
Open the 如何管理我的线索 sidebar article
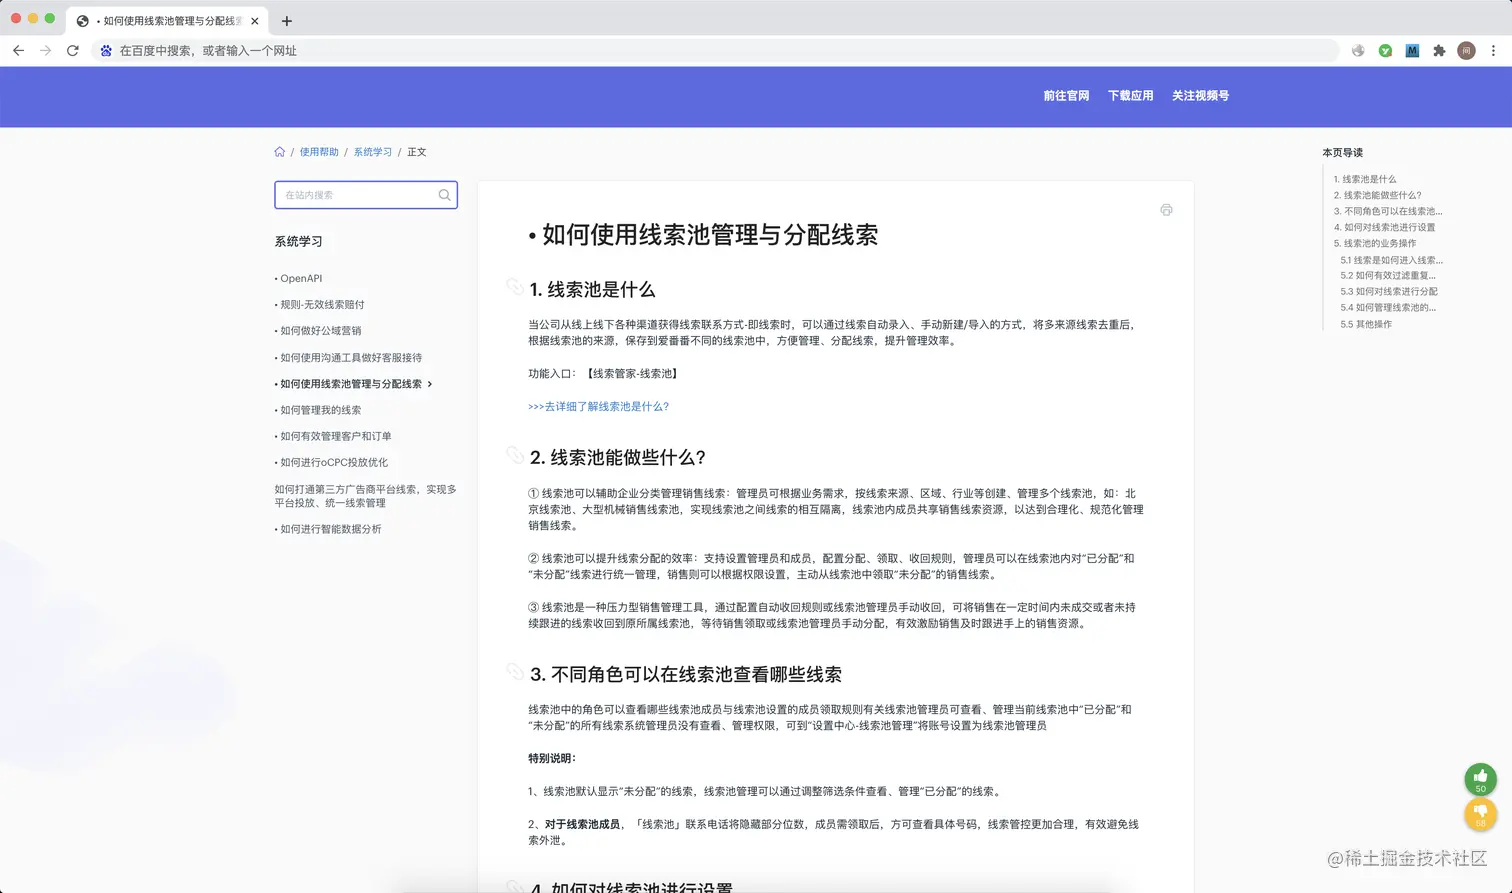[320, 410]
